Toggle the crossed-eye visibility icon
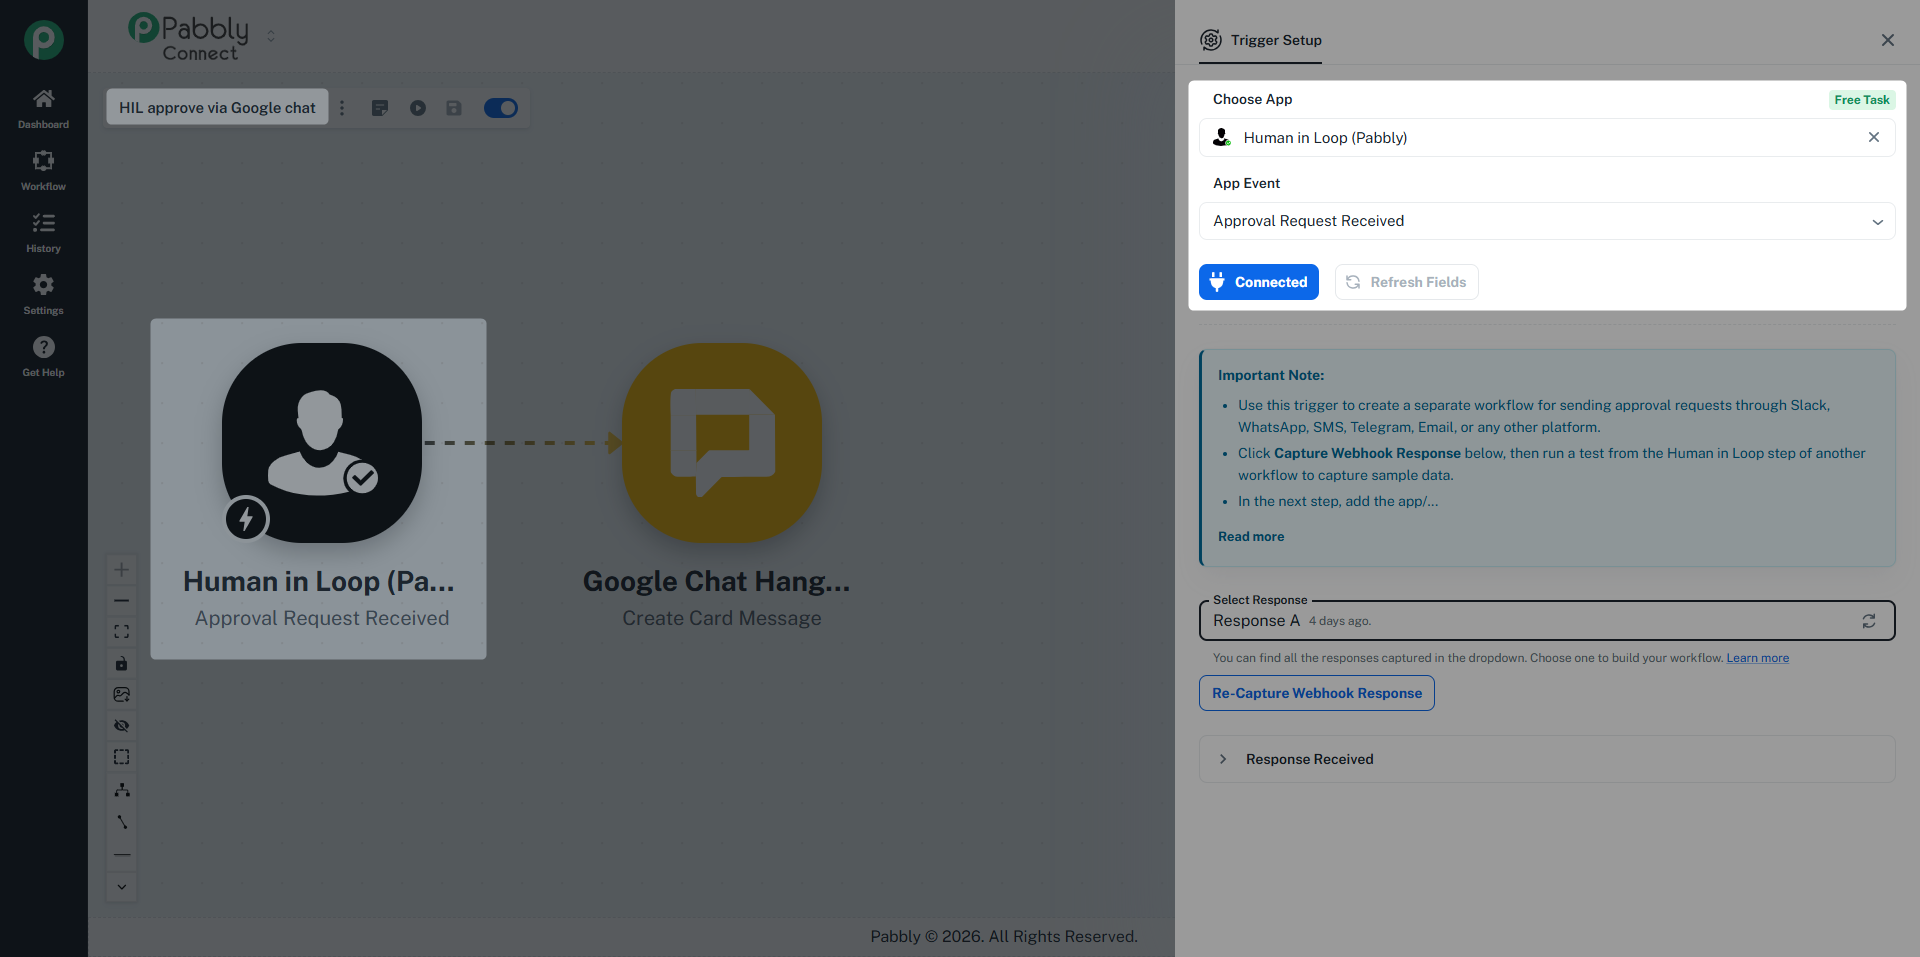 tap(121, 725)
